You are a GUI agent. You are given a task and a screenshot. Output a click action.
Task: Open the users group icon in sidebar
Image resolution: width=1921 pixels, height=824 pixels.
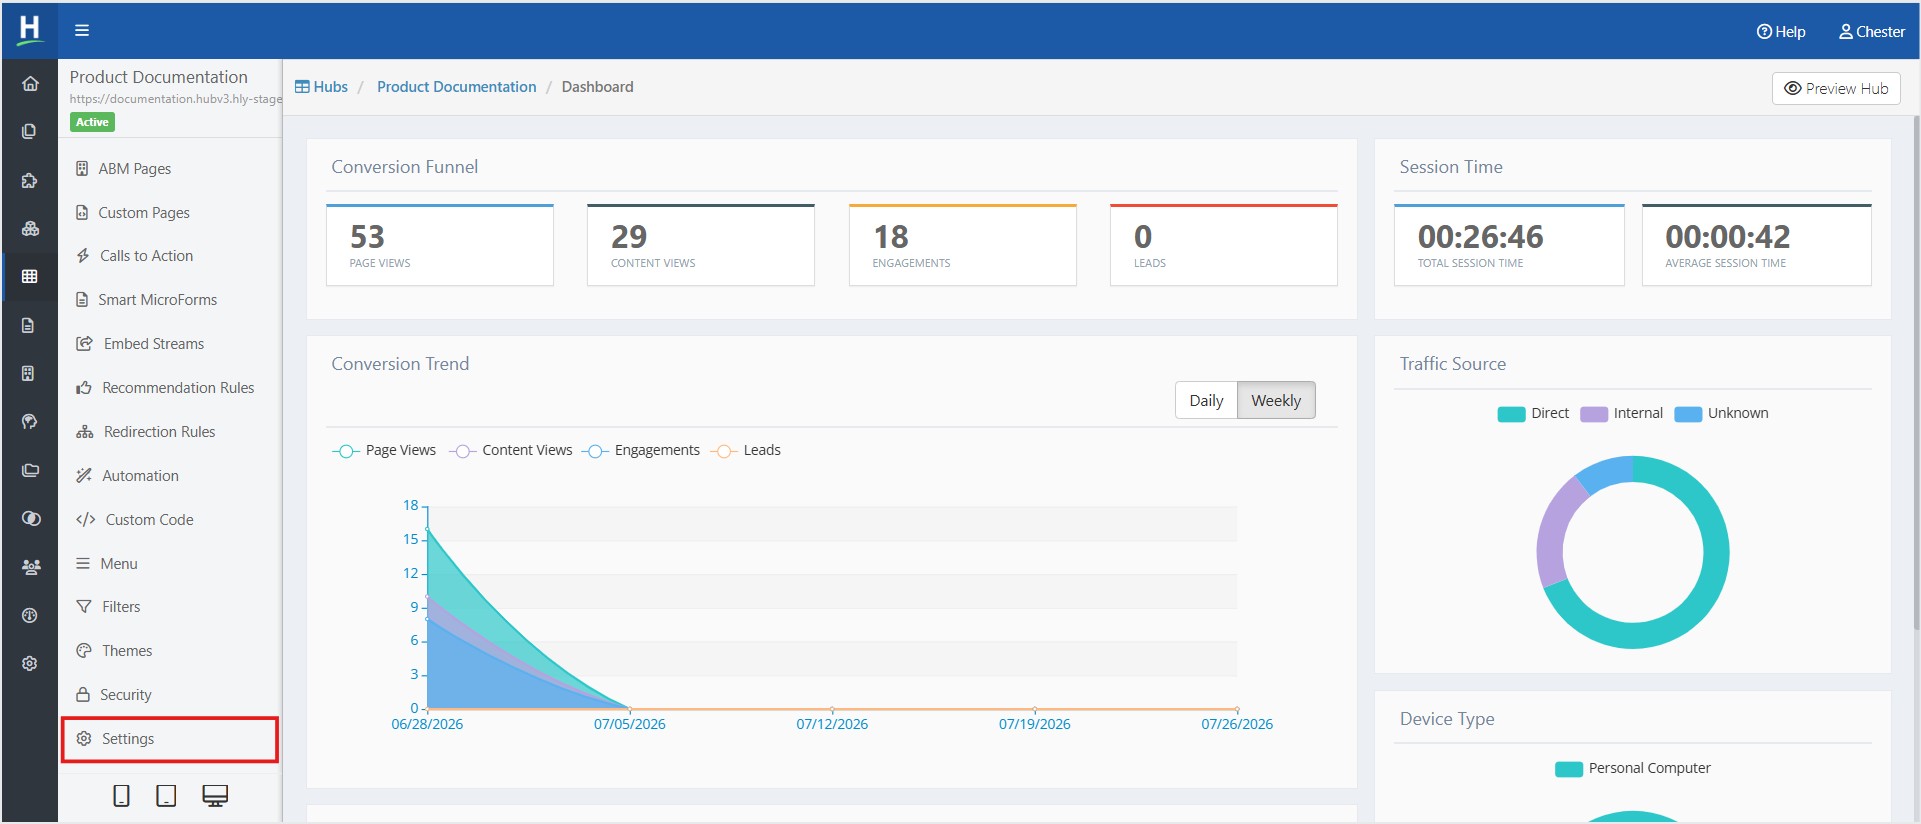click(30, 567)
